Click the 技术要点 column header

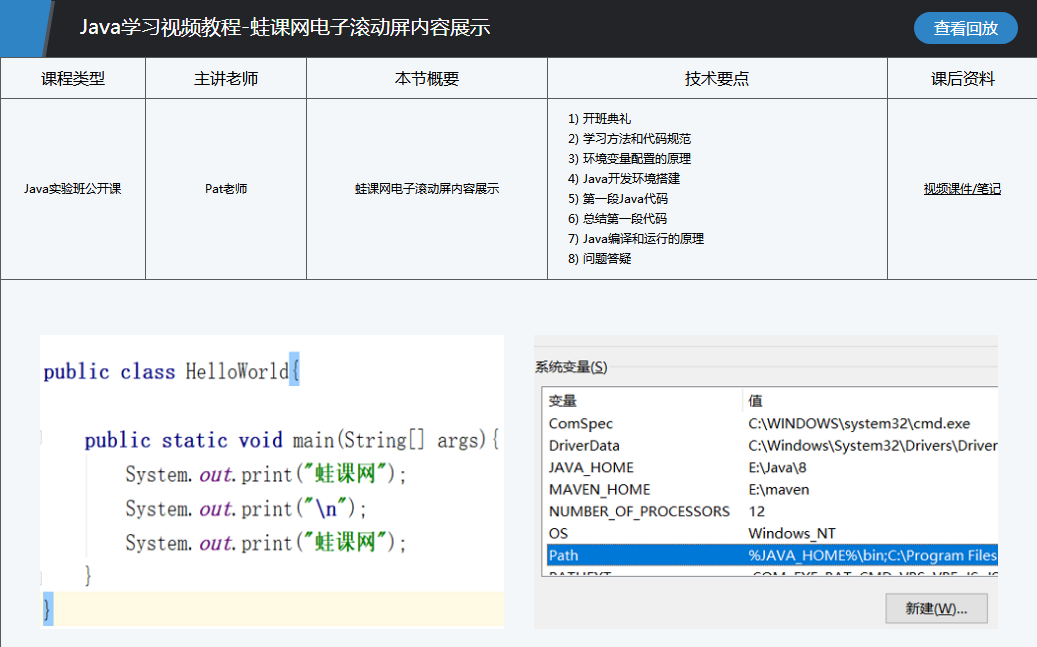tap(717, 79)
